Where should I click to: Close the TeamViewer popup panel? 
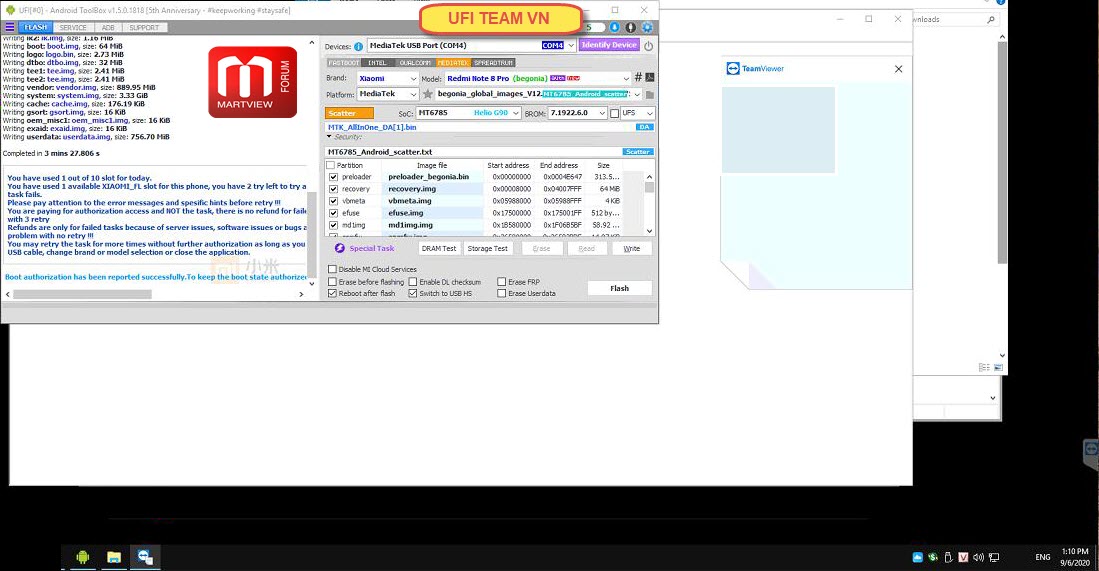coord(899,69)
